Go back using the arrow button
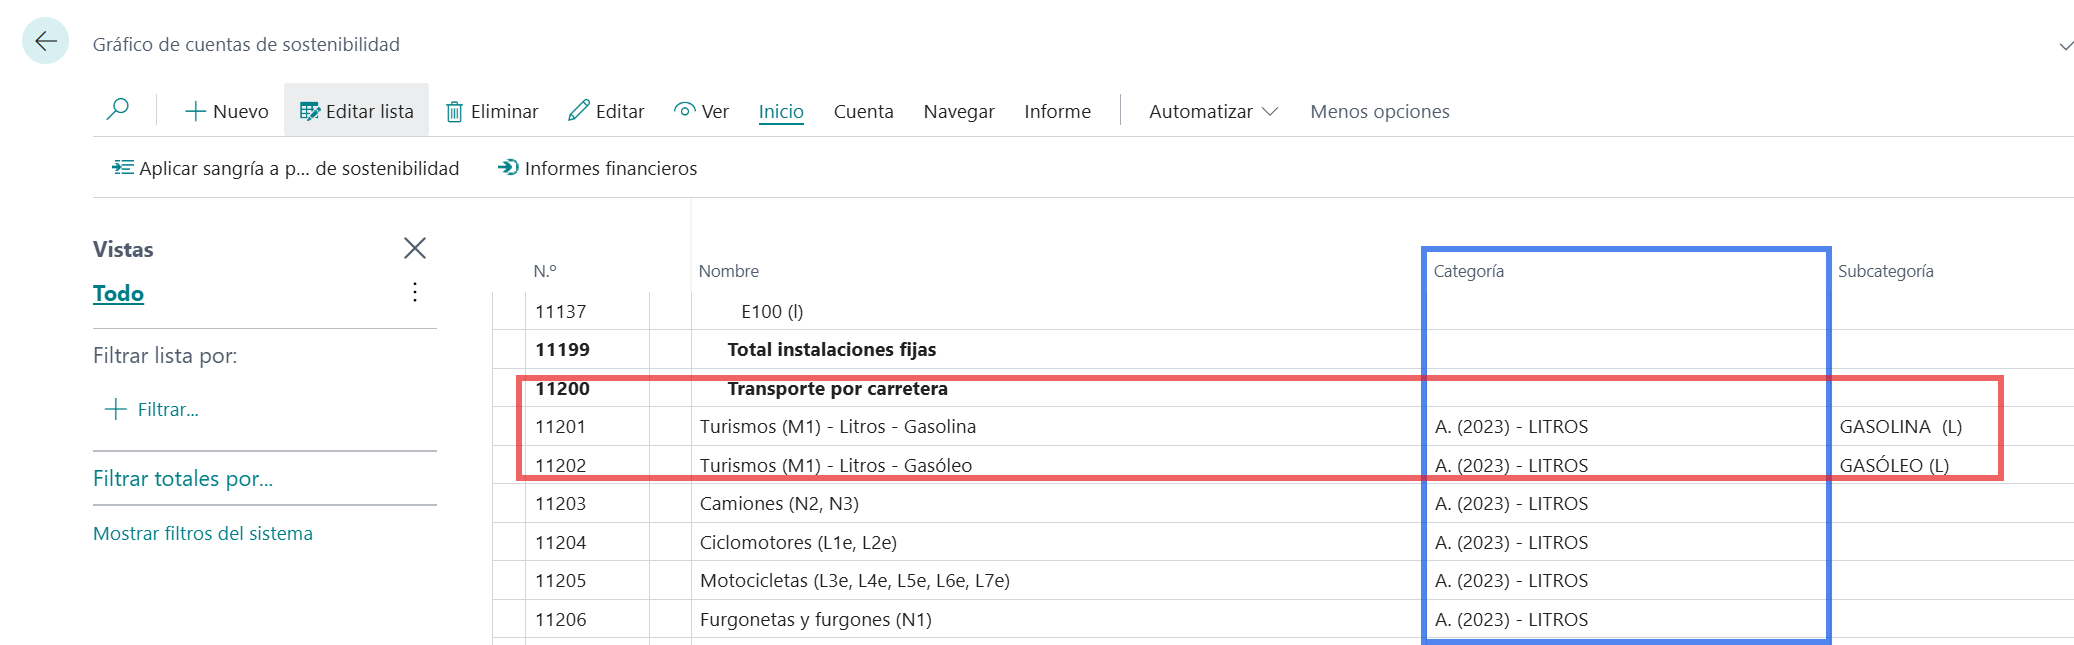 pyautogui.click(x=45, y=41)
